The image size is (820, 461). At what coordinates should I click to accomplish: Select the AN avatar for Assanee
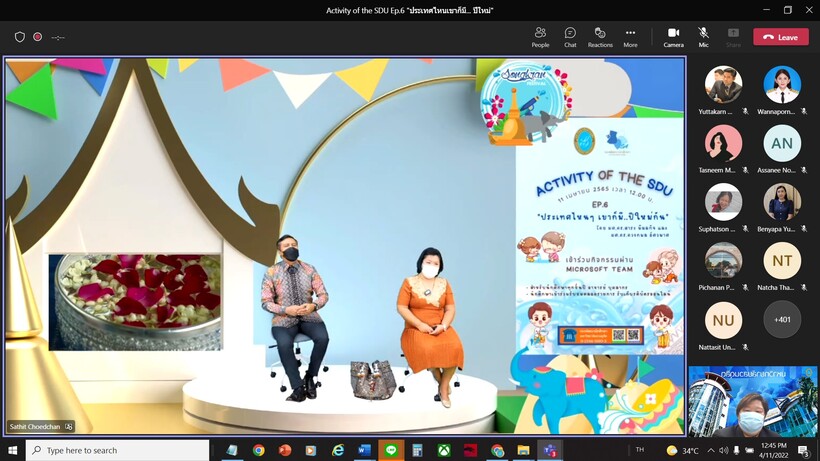(x=781, y=144)
